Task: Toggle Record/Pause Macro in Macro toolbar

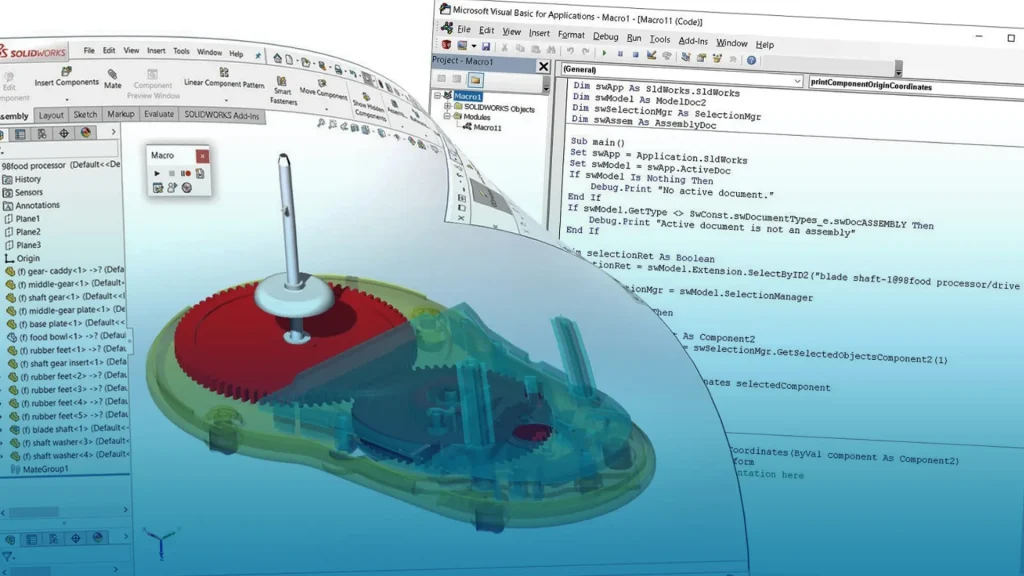Action: click(186, 174)
